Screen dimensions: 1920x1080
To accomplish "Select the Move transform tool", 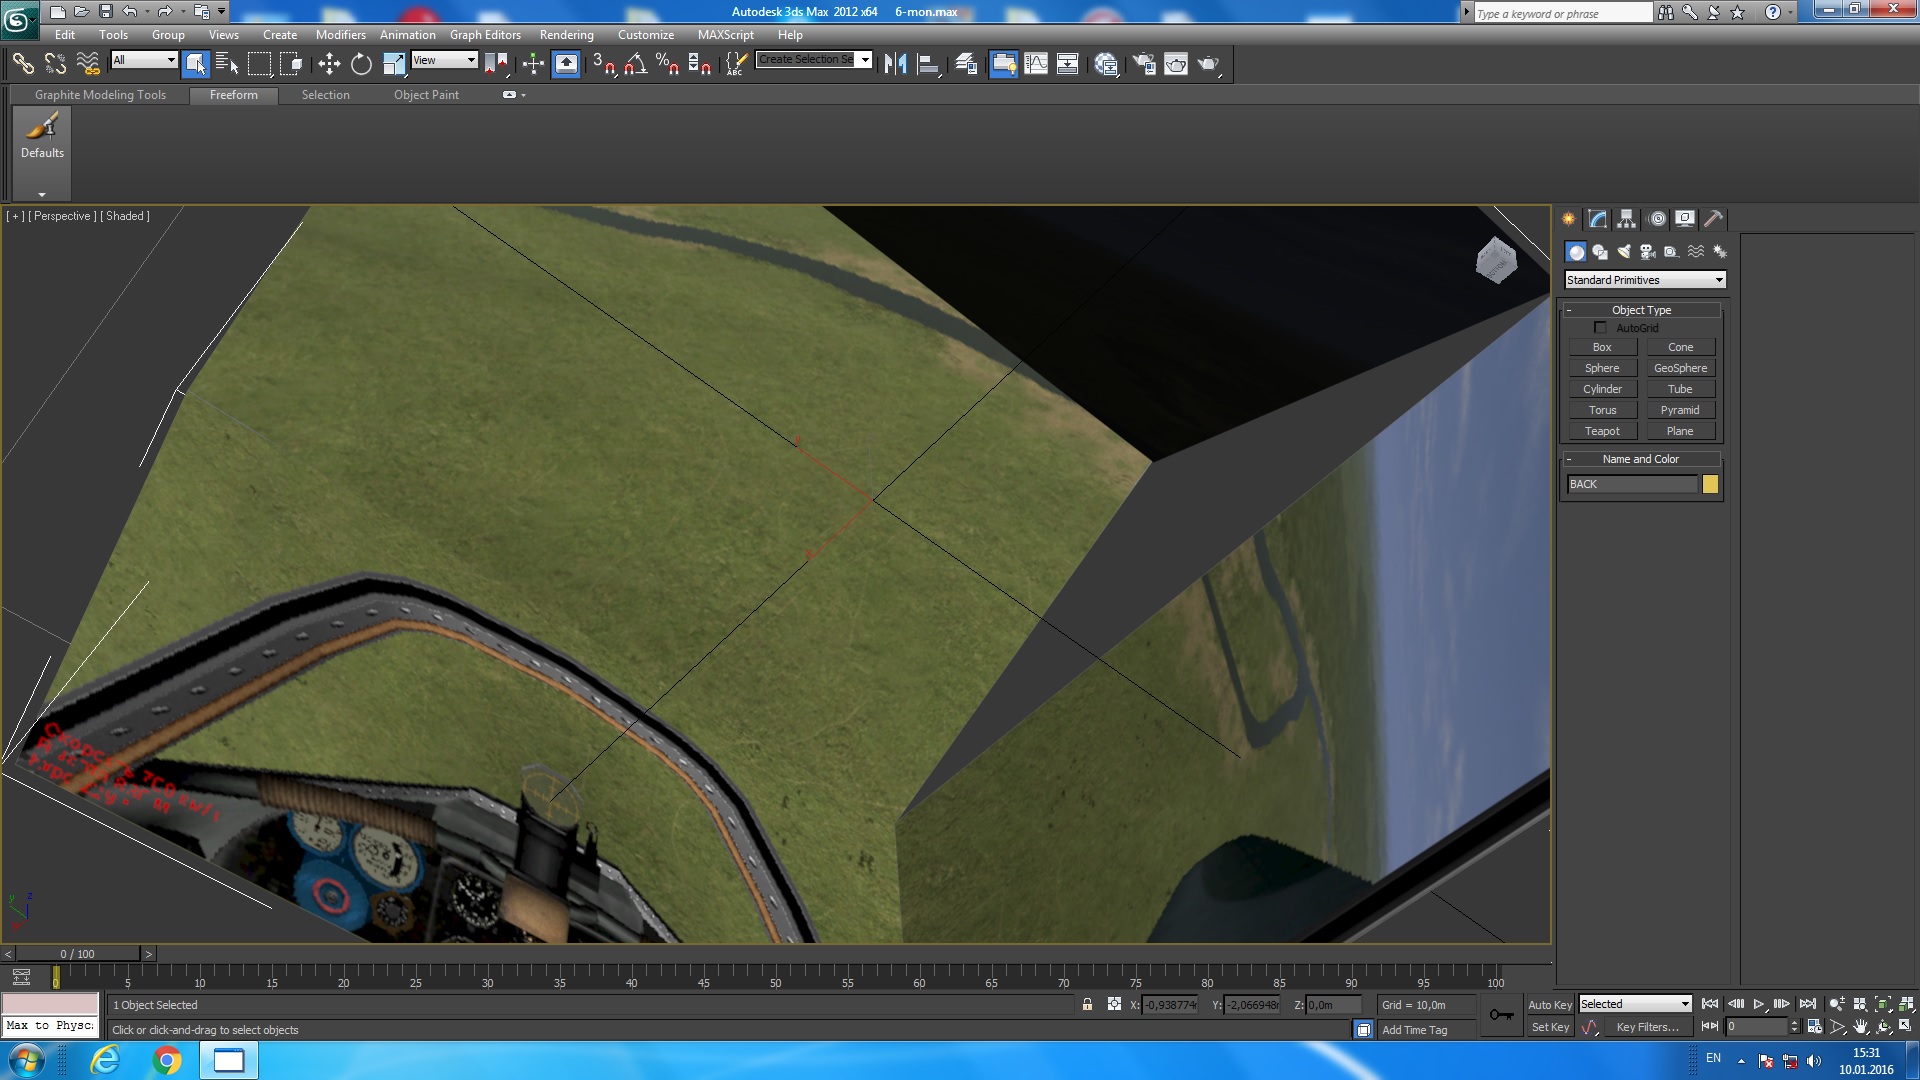I will [x=329, y=64].
